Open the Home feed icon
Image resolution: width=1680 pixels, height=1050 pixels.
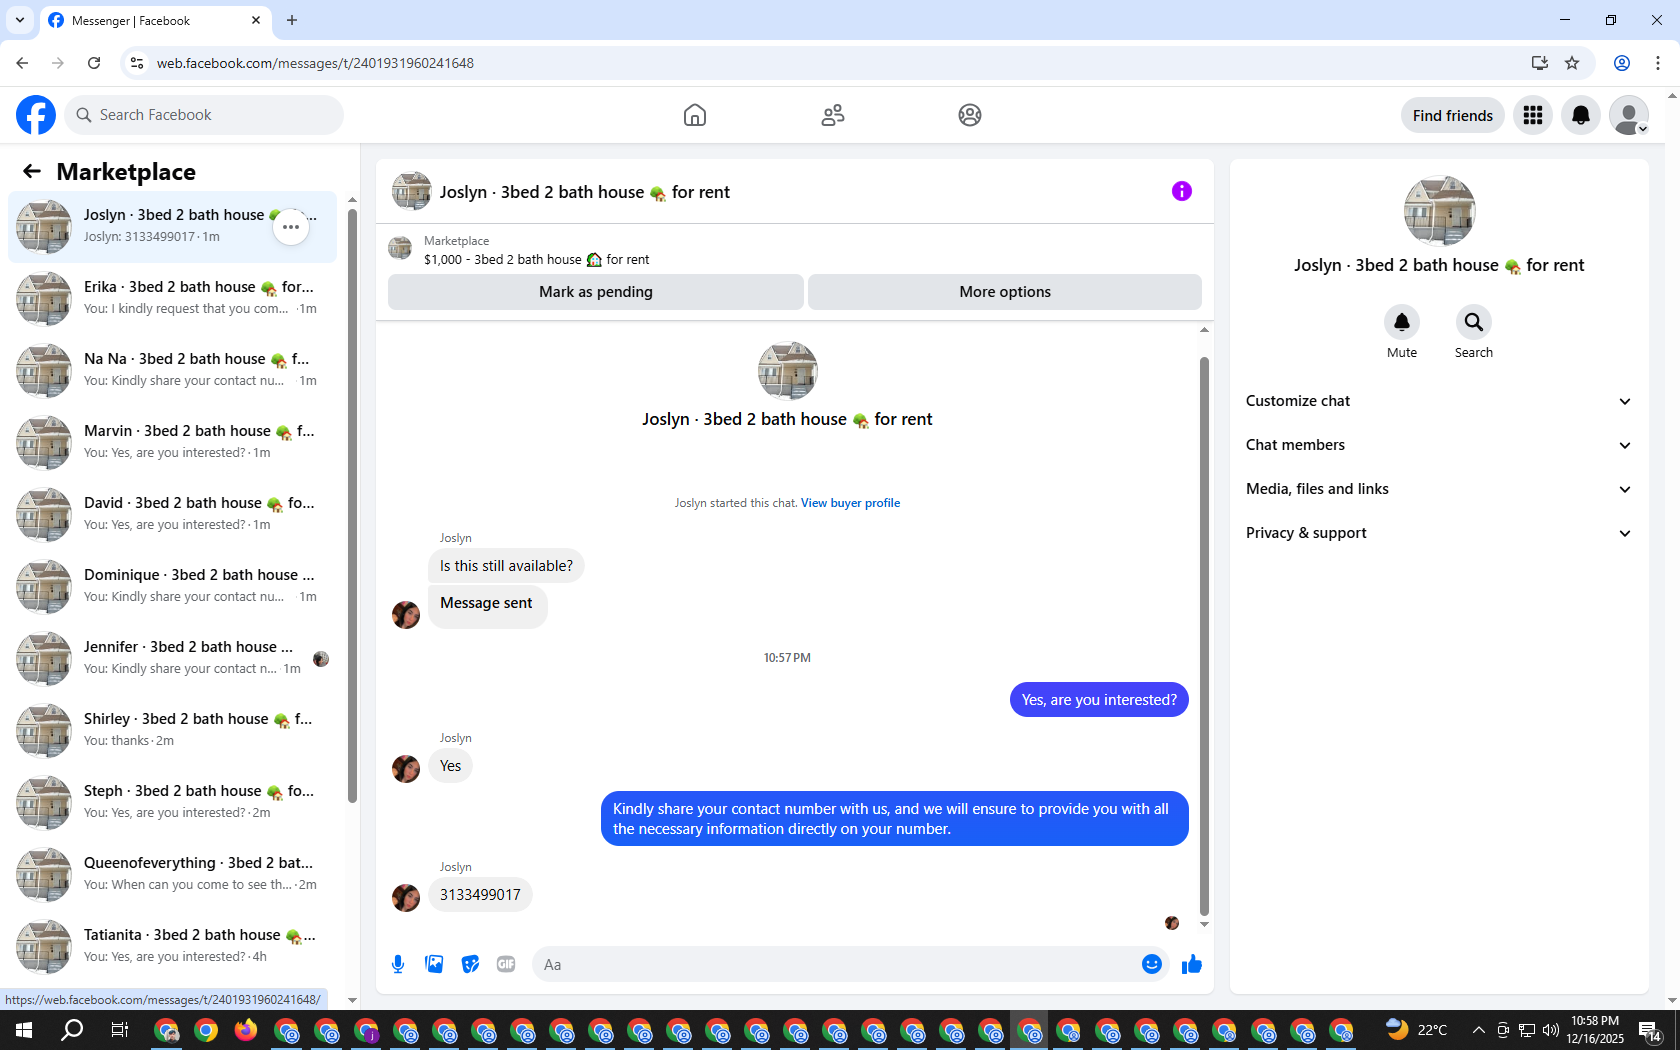pos(695,115)
